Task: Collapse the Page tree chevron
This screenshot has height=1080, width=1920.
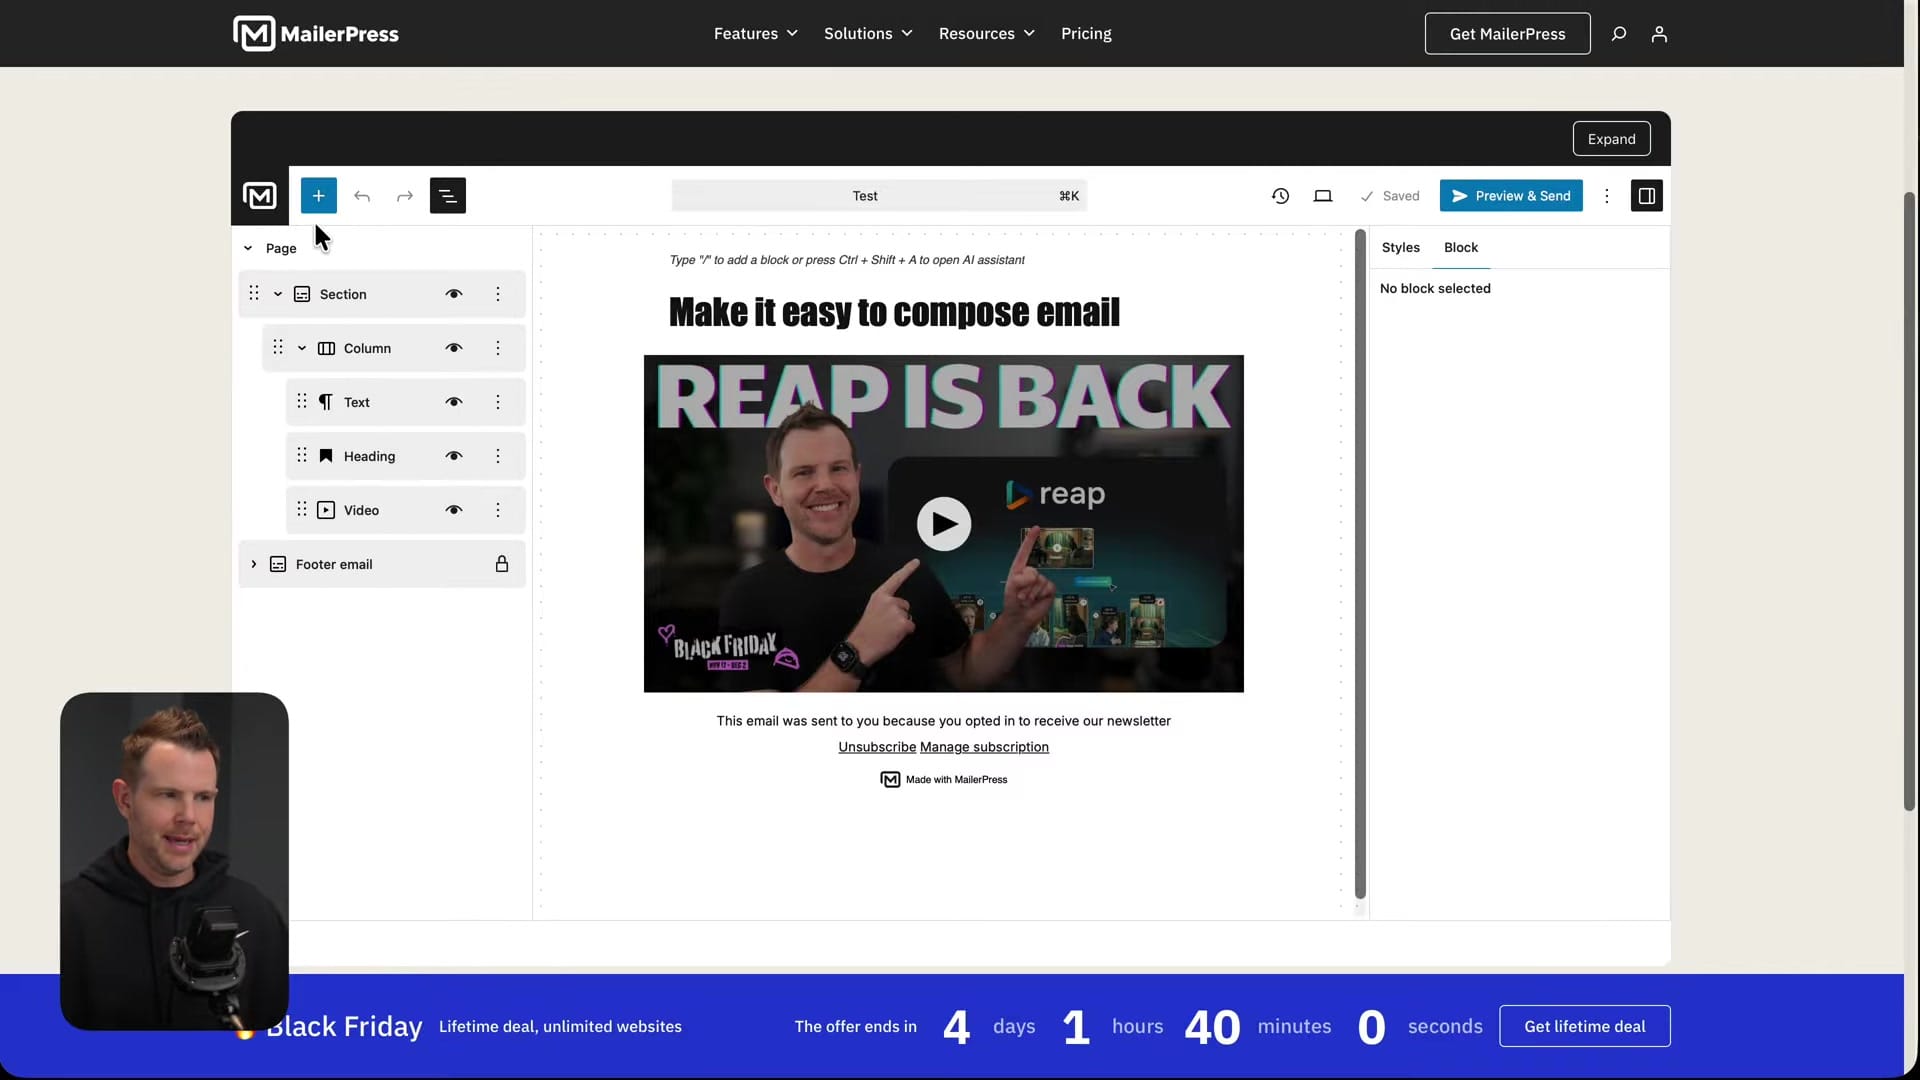Action: (248, 248)
